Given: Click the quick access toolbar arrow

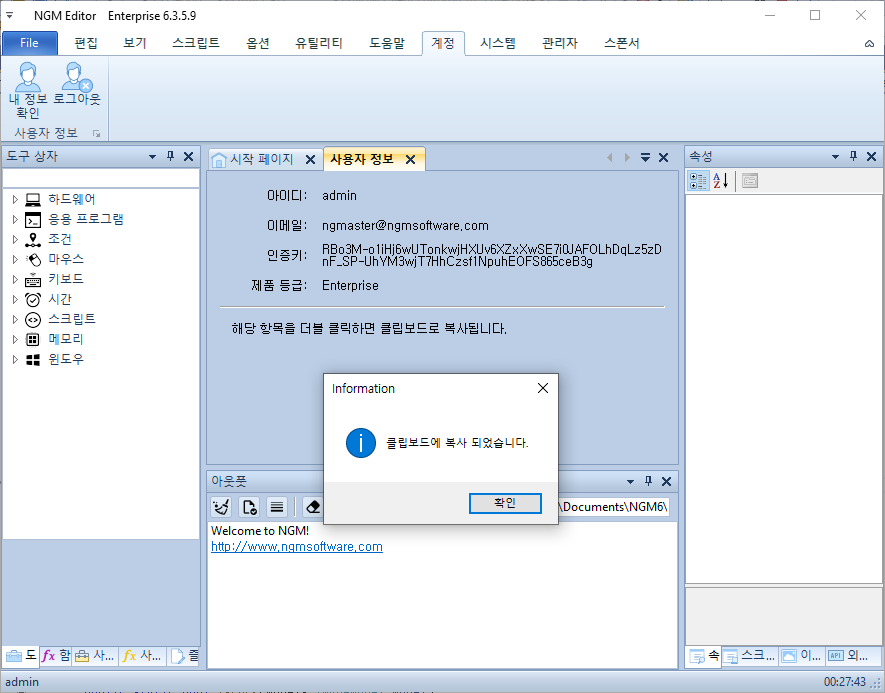Looking at the screenshot, I should 9,16.
